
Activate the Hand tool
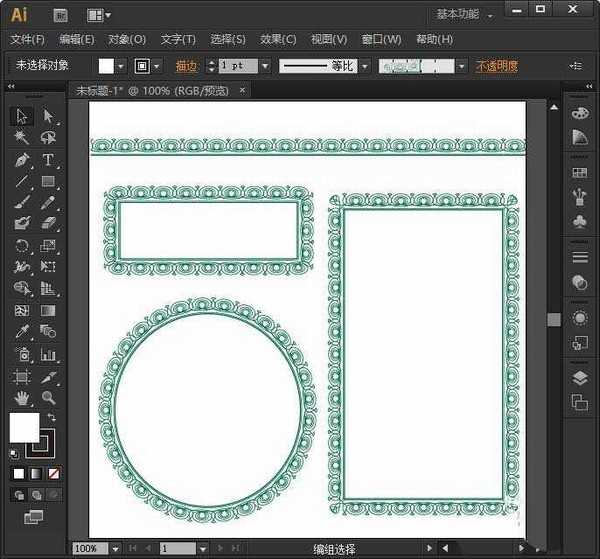[x=22, y=398]
